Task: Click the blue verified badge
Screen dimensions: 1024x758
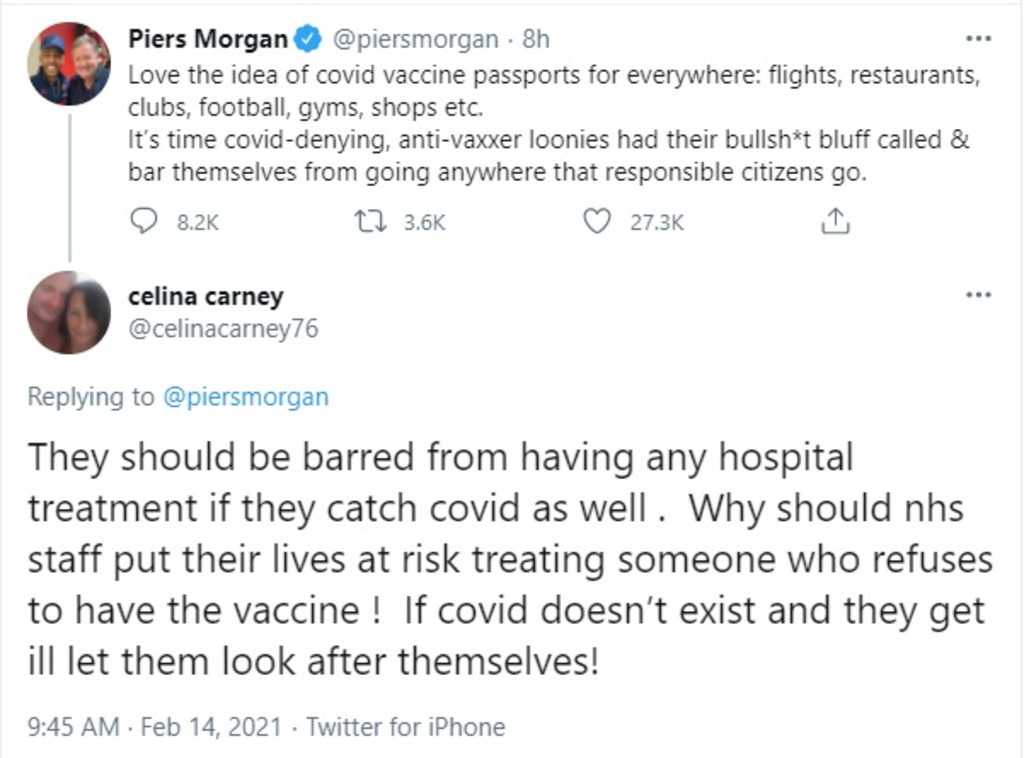Action: tap(310, 40)
